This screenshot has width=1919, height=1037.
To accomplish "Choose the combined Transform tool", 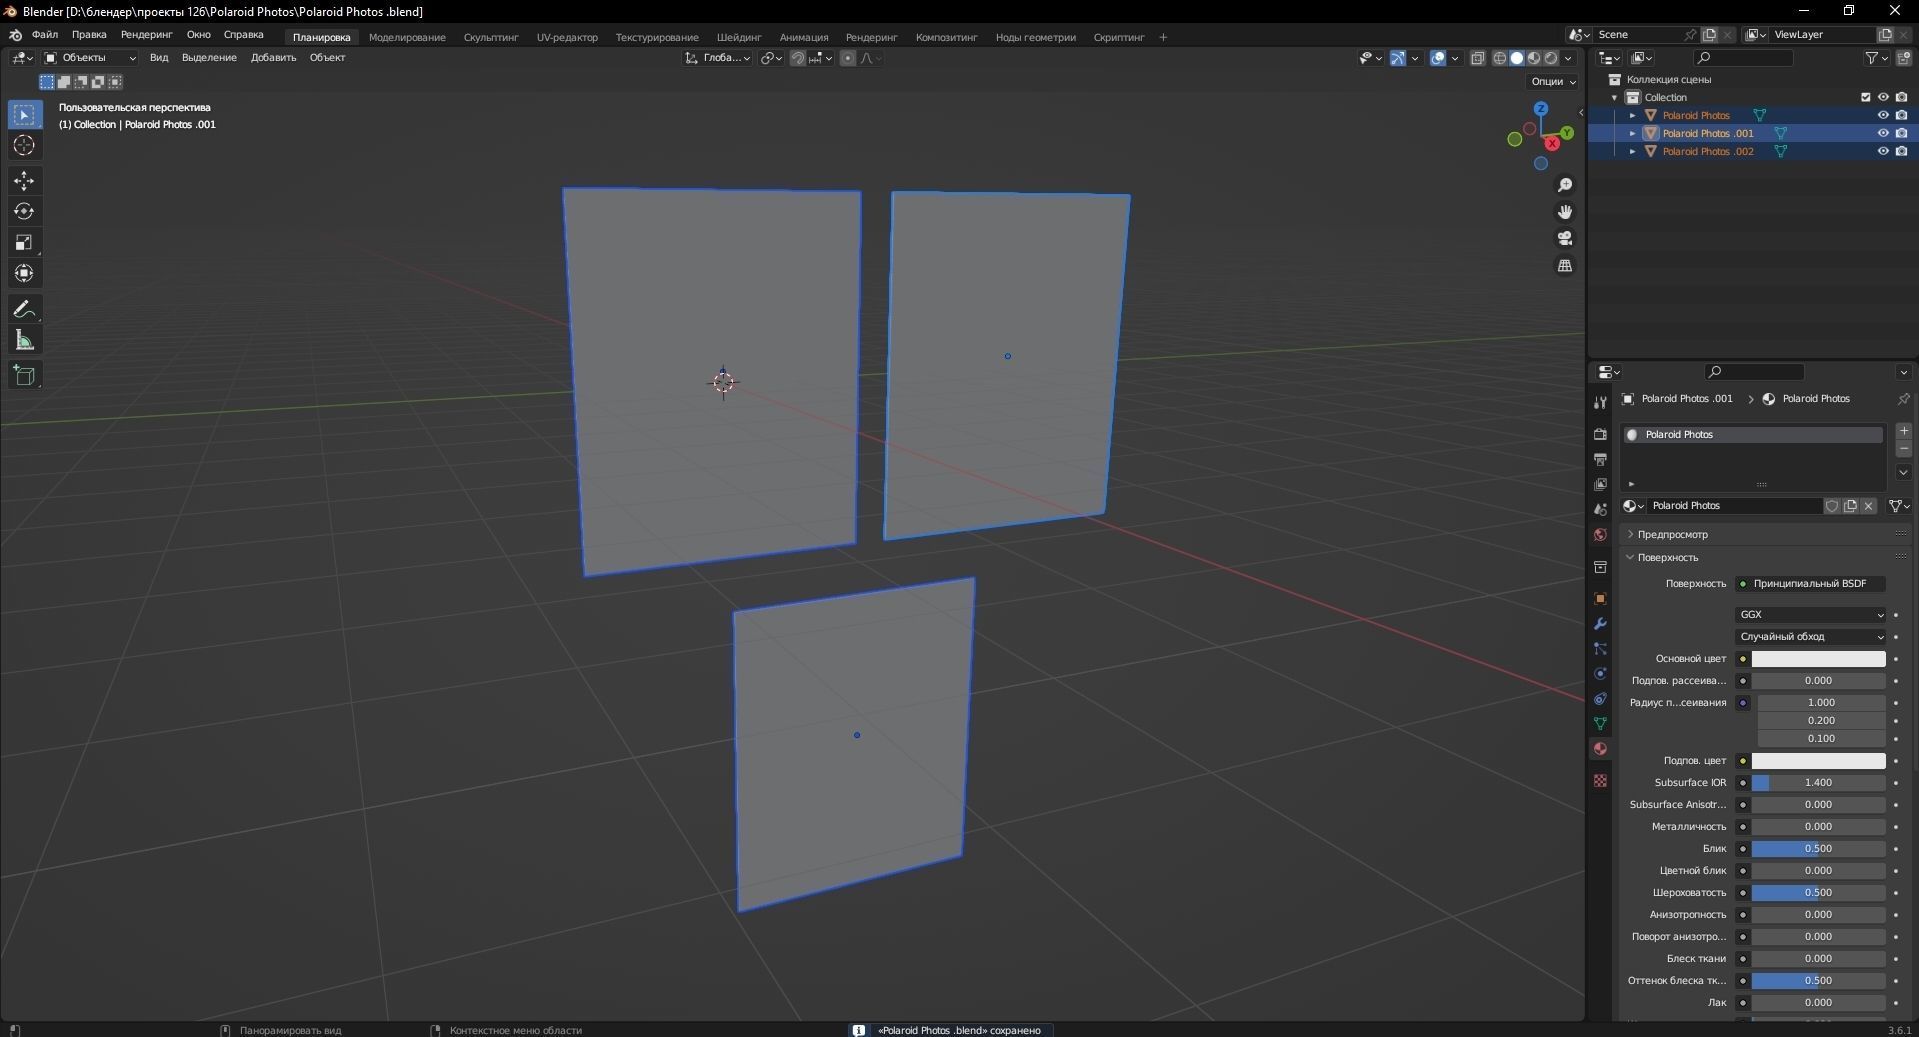I will tap(24, 273).
